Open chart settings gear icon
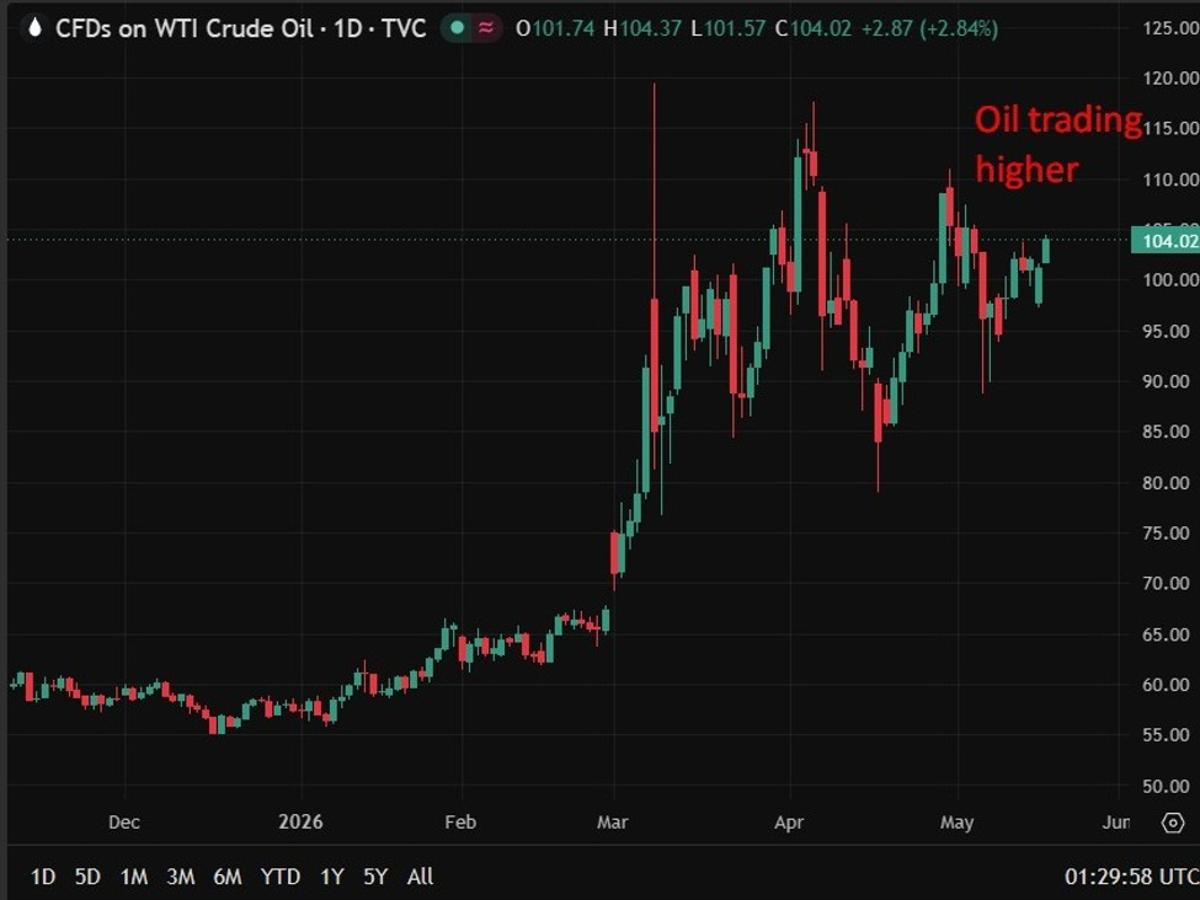This screenshot has height=900, width=1200. pyautogui.click(x=1172, y=822)
